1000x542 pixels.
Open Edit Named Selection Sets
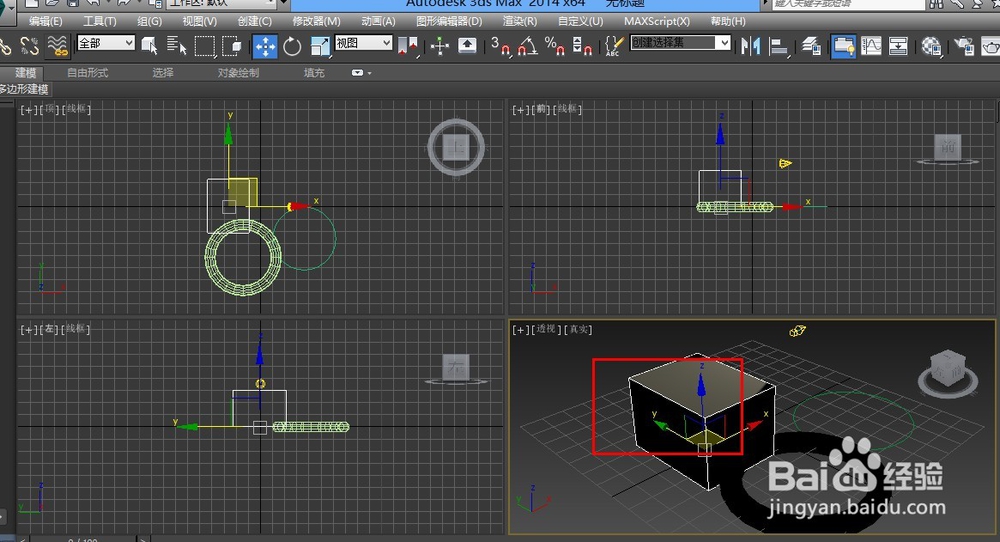pos(613,46)
